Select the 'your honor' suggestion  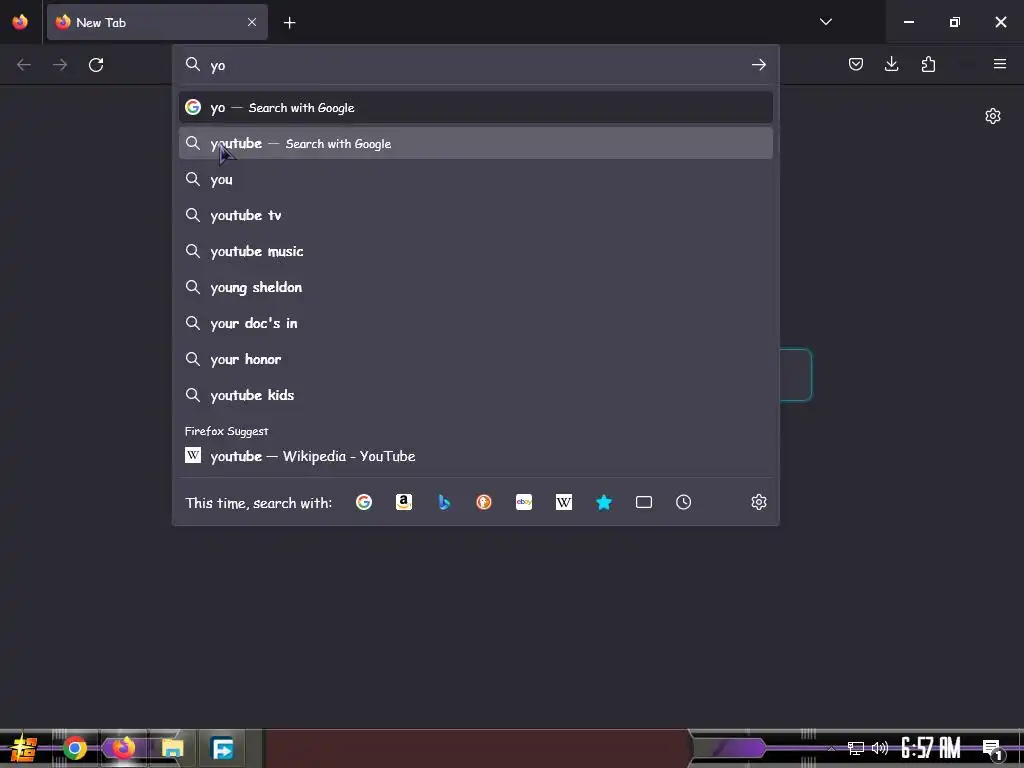coord(475,359)
